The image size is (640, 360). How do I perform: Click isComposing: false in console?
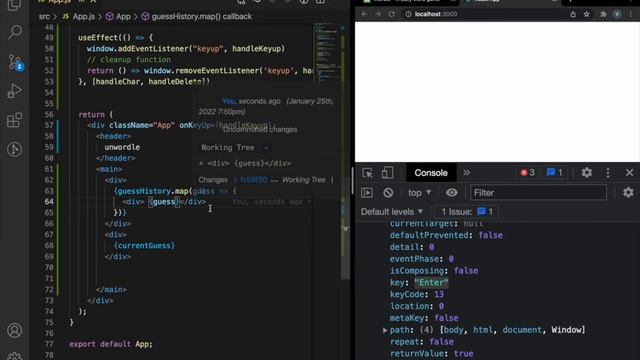[x=434, y=271]
